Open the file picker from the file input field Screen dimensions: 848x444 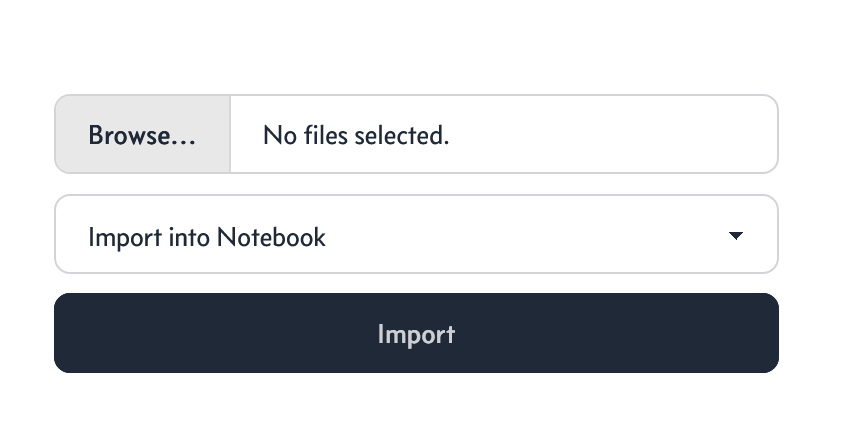click(x=416, y=134)
